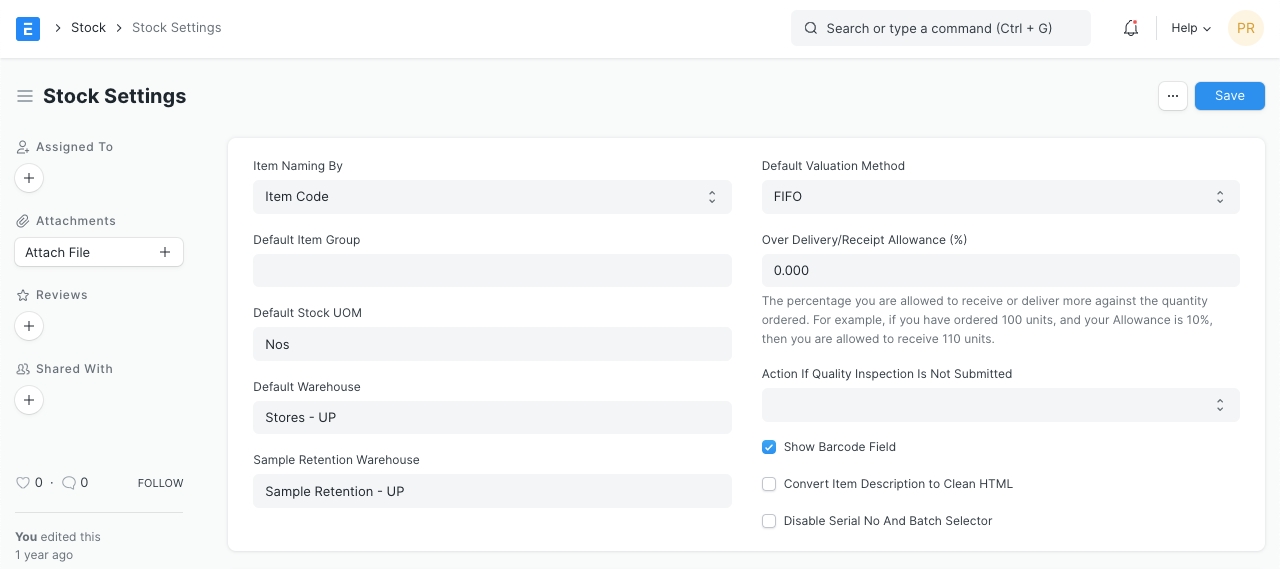Click the comment bubble icon
The image size is (1280, 569).
pyautogui.click(x=69, y=483)
